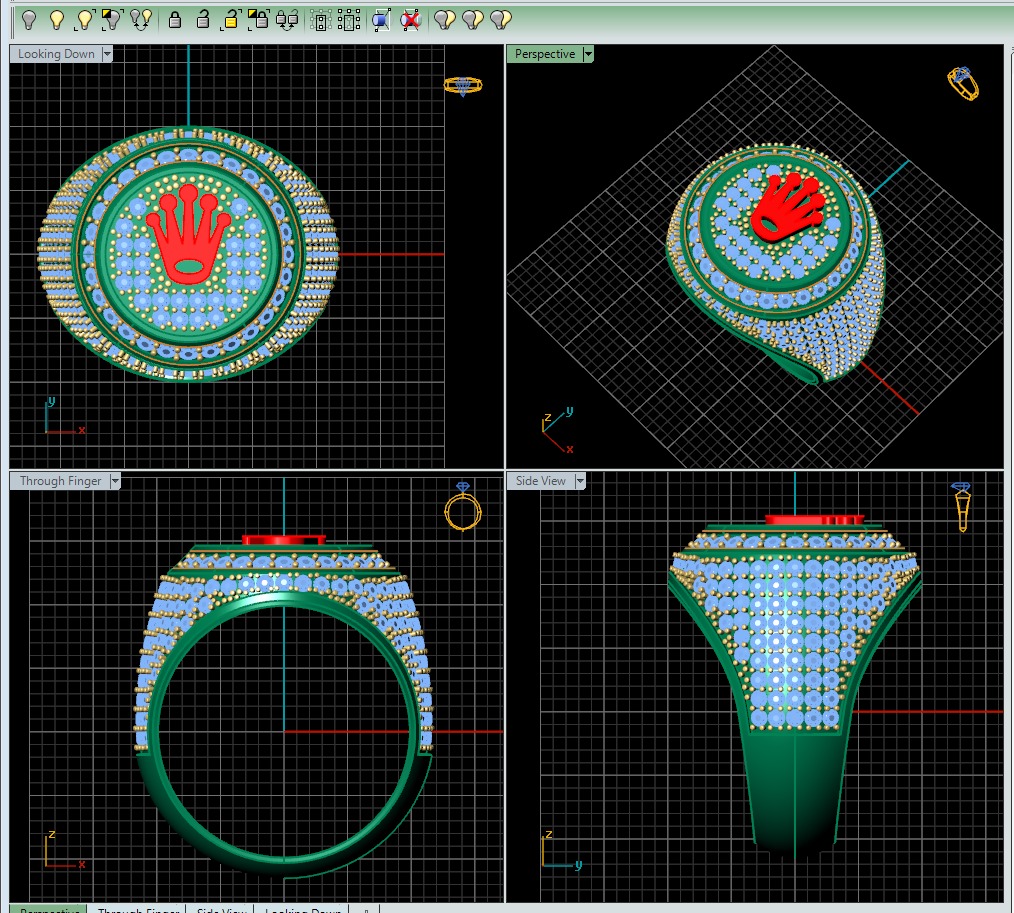Image resolution: width=1014 pixels, height=913 pixels.
Task: Click the Swap Locked double padlock icon
Action: 287,20
